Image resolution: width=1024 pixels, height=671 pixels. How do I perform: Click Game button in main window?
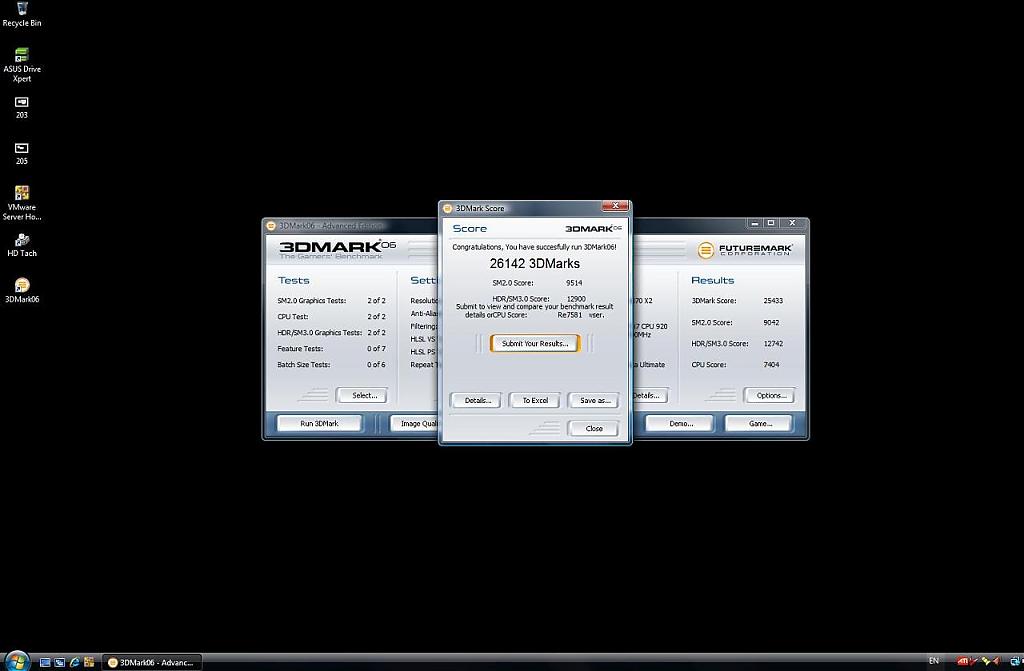[x=760, y=423]
